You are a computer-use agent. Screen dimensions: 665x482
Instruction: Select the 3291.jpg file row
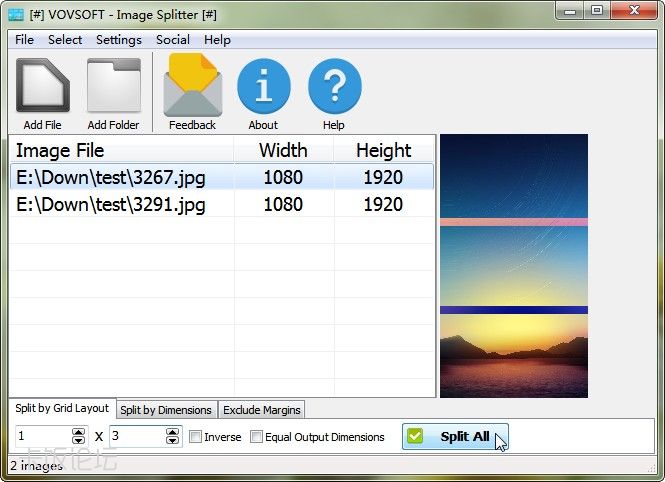coord(110,204)
